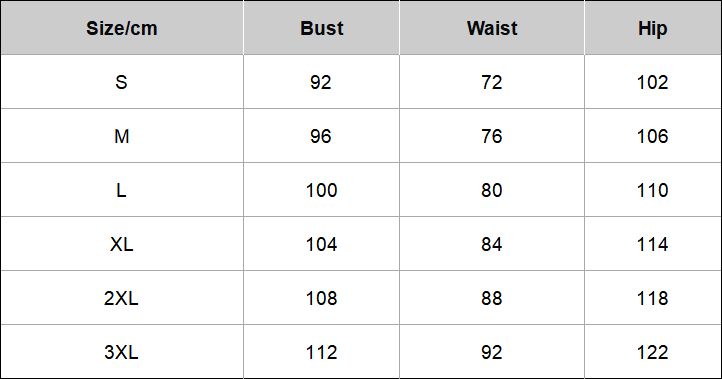Viewport: 722px width, 379px height.
Task: Click waist value 84 for size XL
Action: pyautogui.click(x=492, y=244)
